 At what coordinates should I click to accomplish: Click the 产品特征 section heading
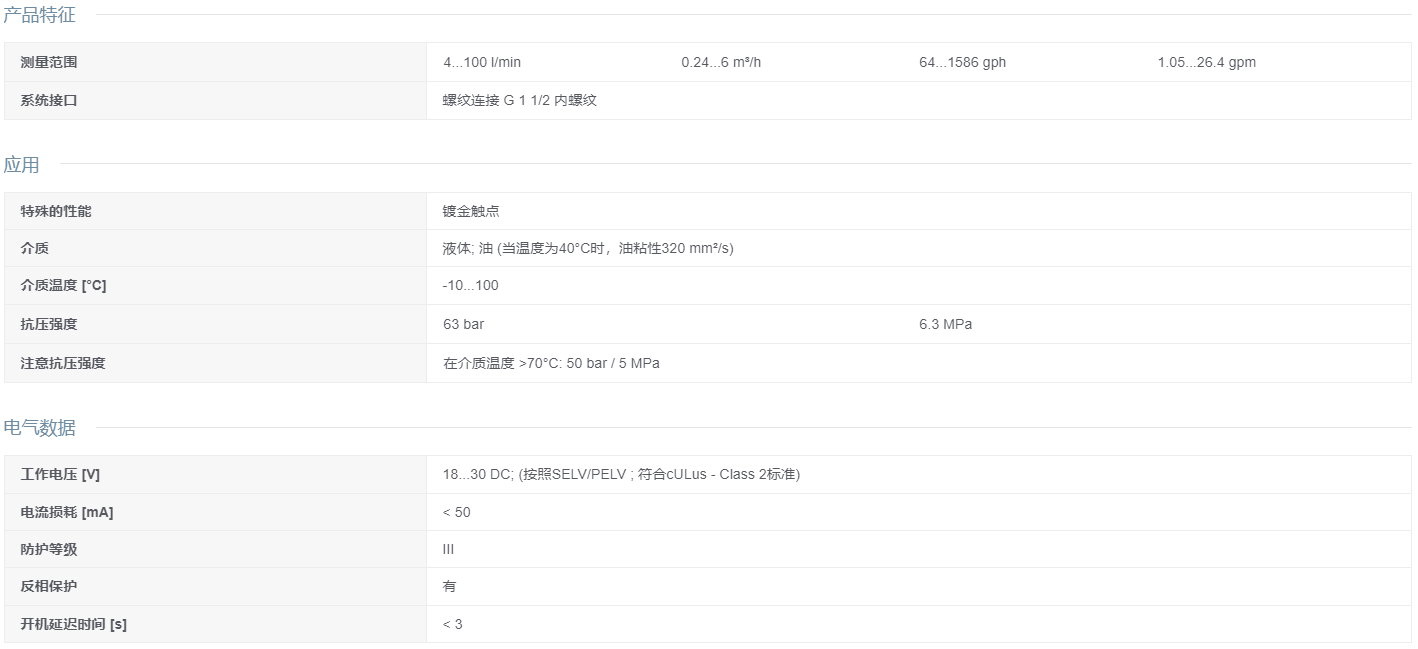[40, 15]
